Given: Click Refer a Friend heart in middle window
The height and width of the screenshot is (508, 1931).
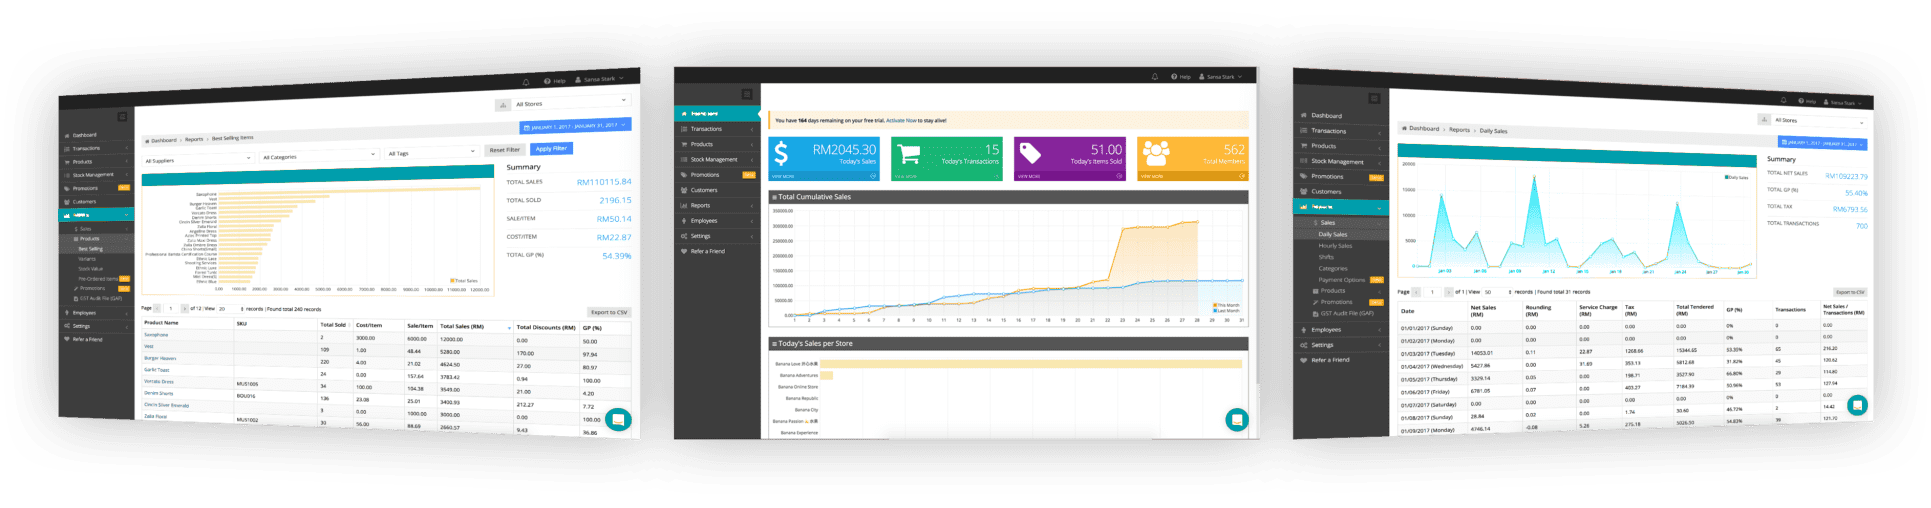Looking at the screenshot, I should coord(683,251).
